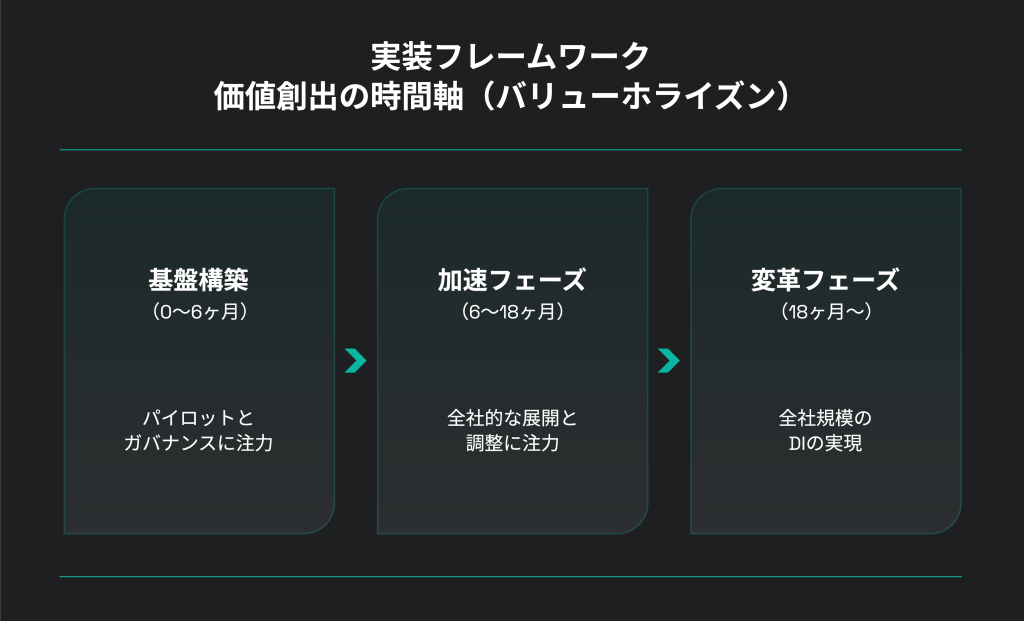Select the 価値創出の時間軸 subtitle line

[502, 97]
